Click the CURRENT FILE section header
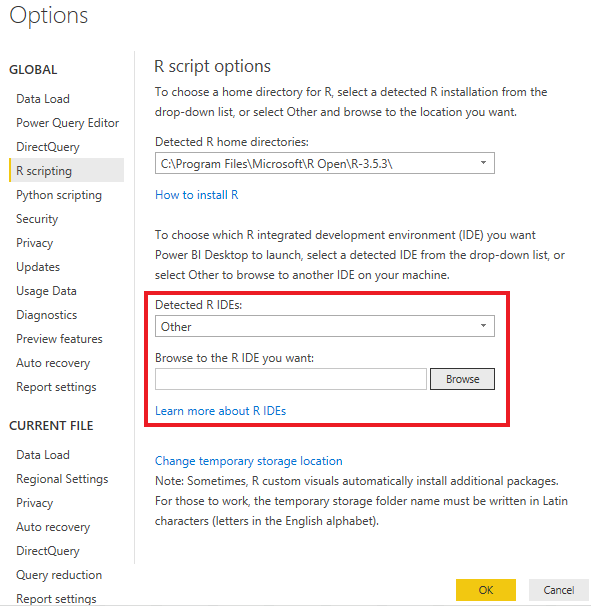 point(51,426)
